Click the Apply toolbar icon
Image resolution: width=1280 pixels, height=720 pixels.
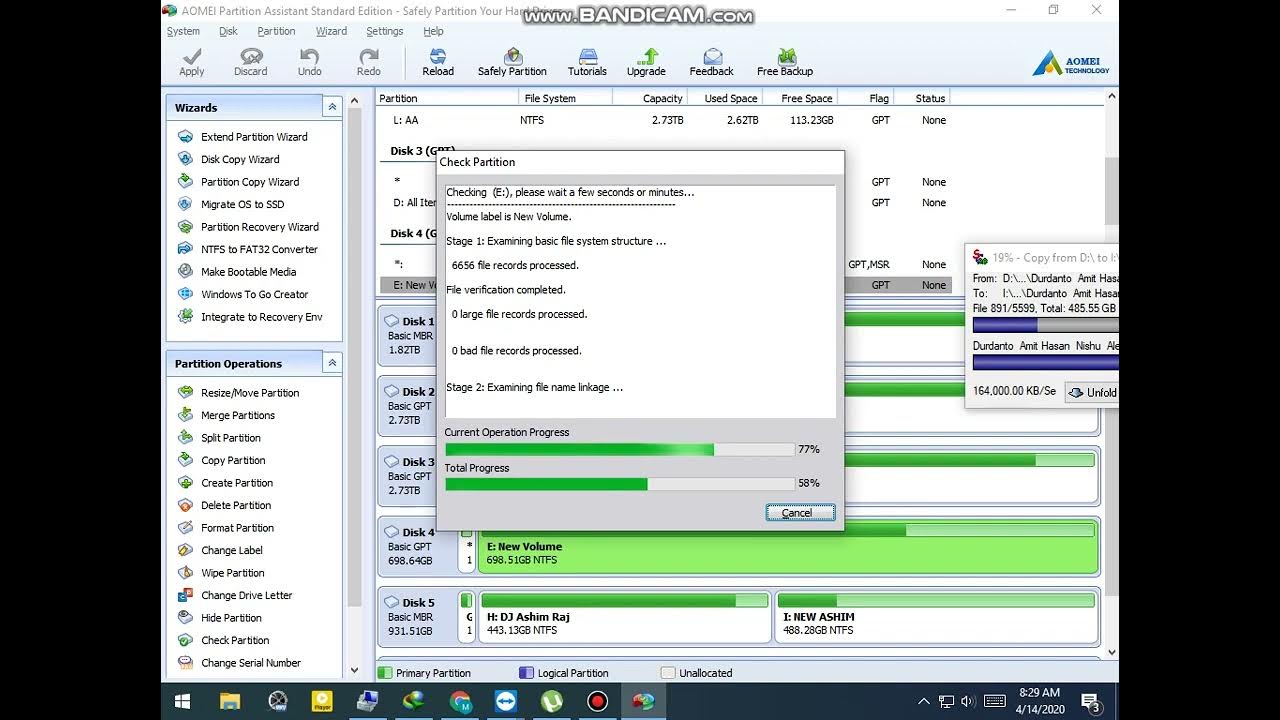pyautogui.click(x=192, y=62)
